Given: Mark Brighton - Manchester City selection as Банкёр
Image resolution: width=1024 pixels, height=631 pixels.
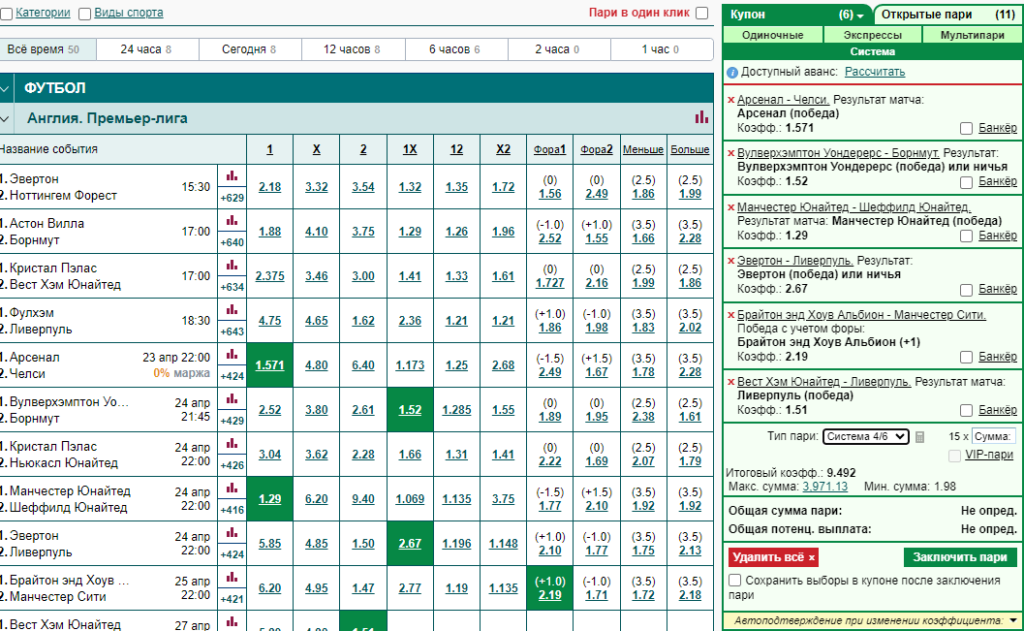Looking at the screenshot, I should 966,357.
